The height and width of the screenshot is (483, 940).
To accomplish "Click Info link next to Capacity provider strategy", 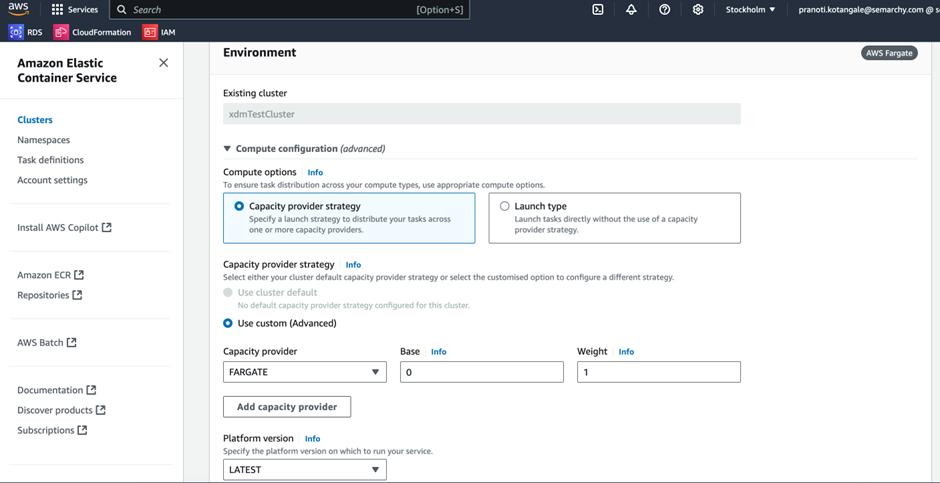I will [353, 264].
